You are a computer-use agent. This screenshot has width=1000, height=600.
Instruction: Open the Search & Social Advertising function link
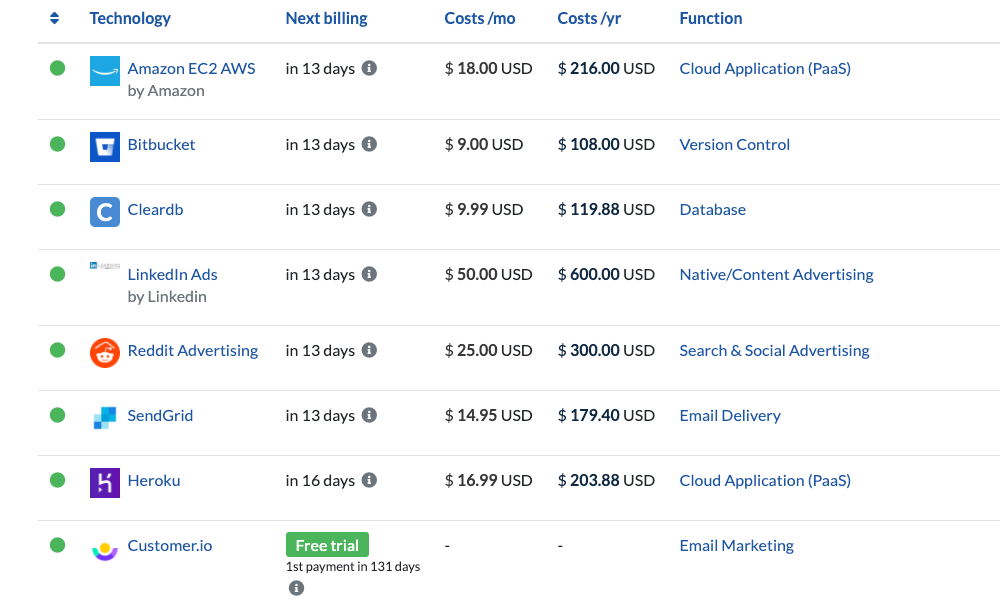point(774,351)
